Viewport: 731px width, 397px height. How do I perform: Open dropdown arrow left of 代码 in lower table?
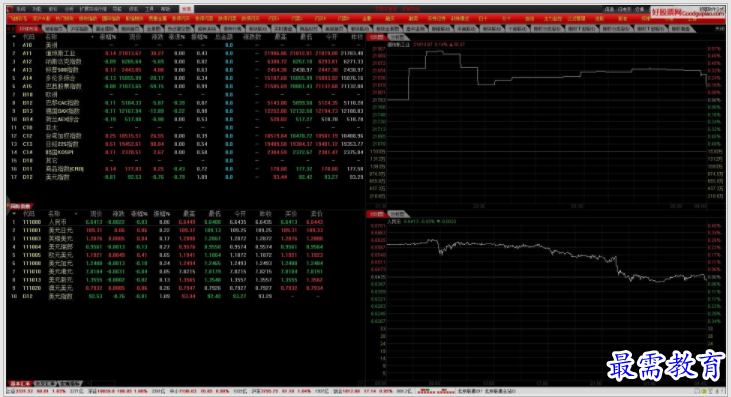tap(14, 213)
